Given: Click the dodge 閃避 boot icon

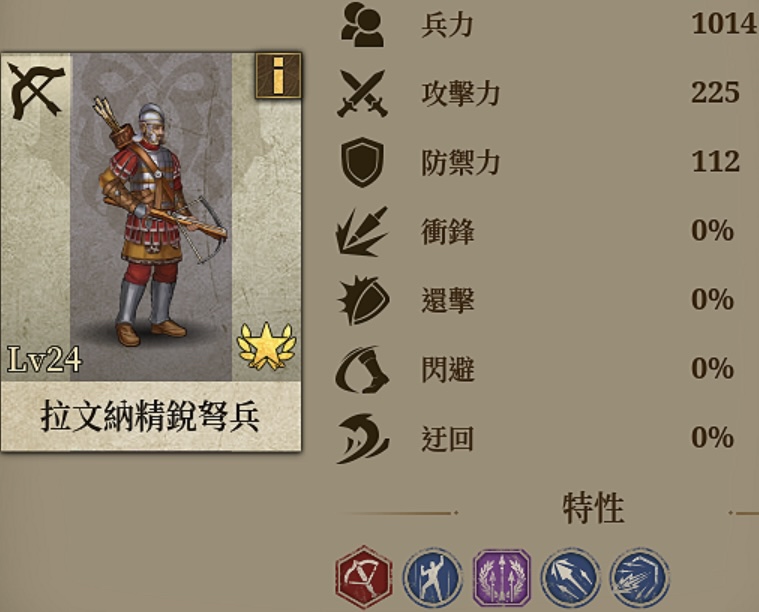Looking at the screenshot, I should point(362,369).
